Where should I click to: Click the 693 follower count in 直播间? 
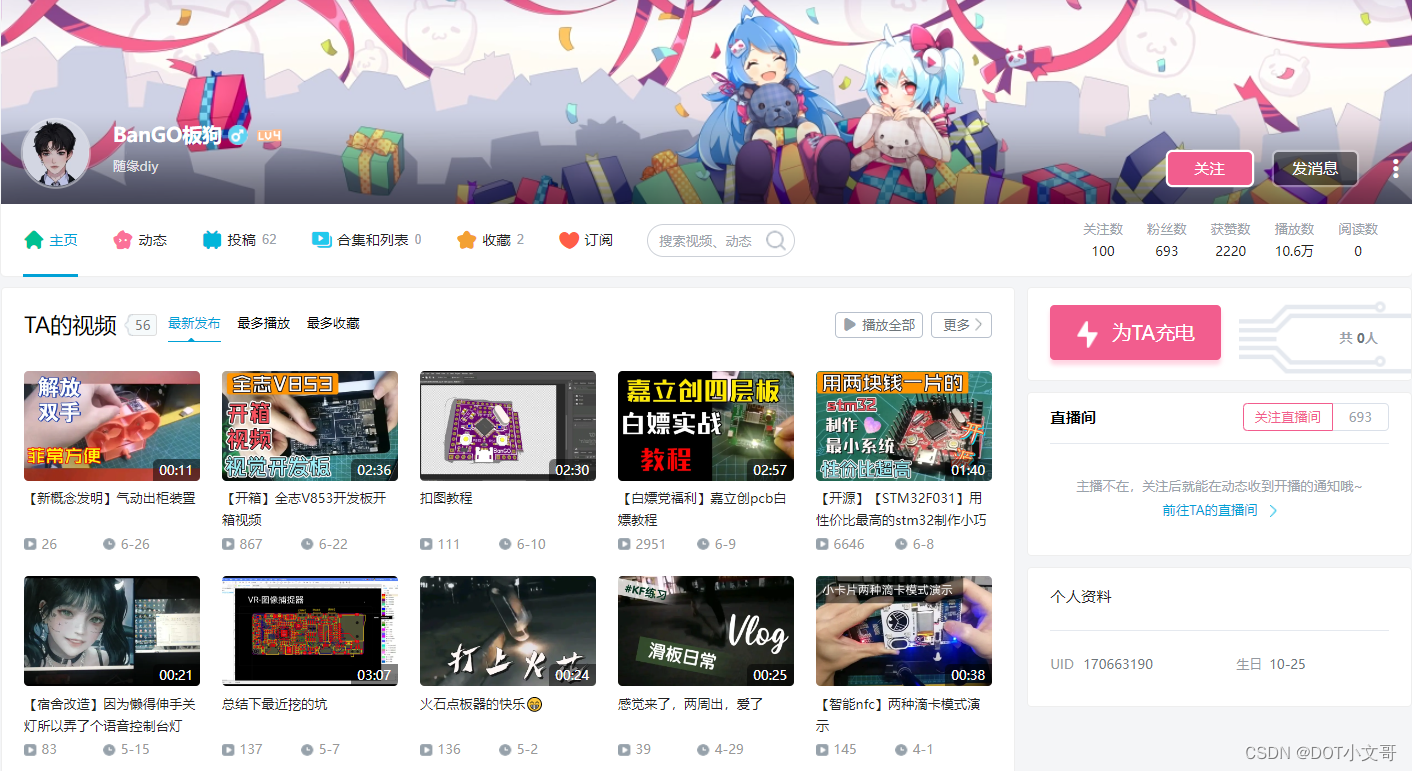point(1361,417)
